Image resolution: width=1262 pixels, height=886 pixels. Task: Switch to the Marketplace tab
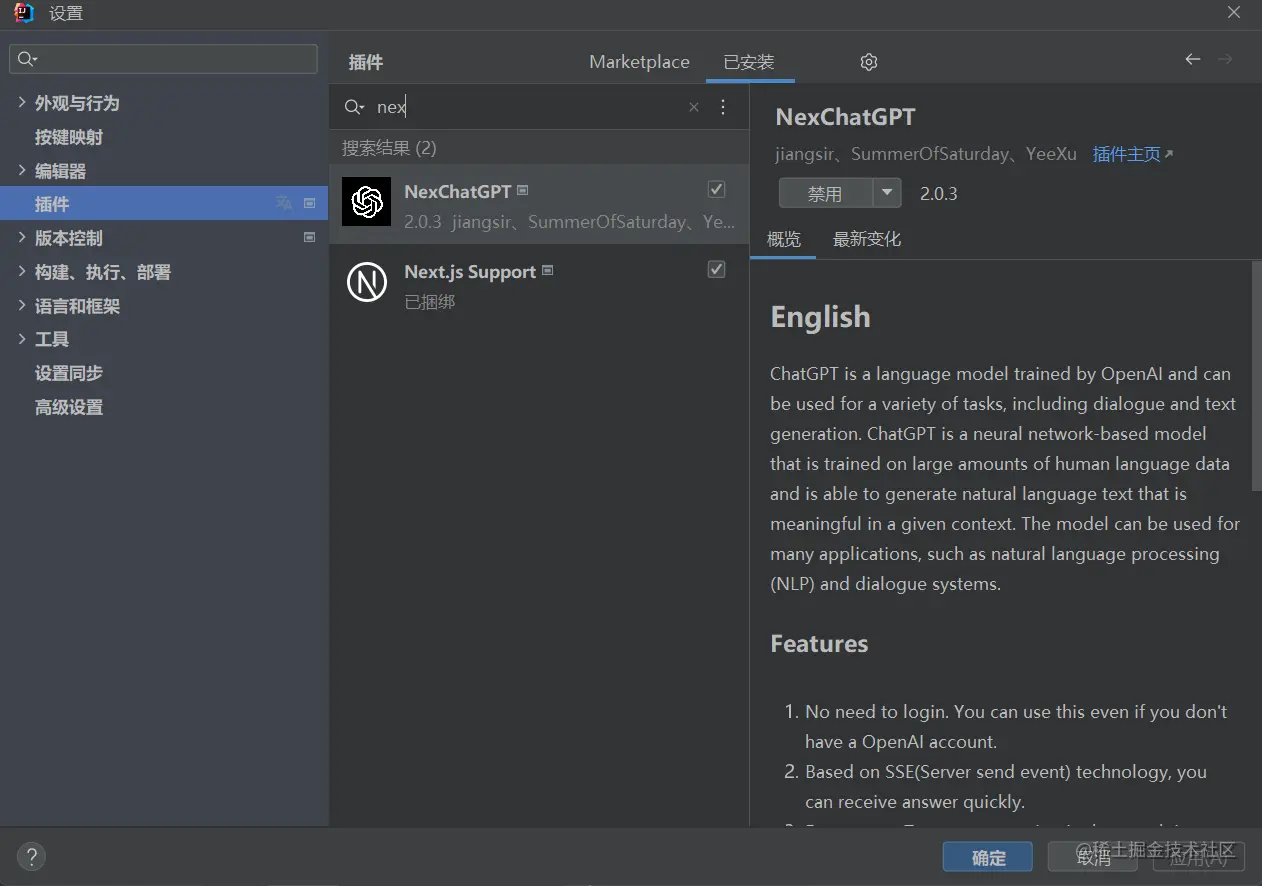point(639,62)
